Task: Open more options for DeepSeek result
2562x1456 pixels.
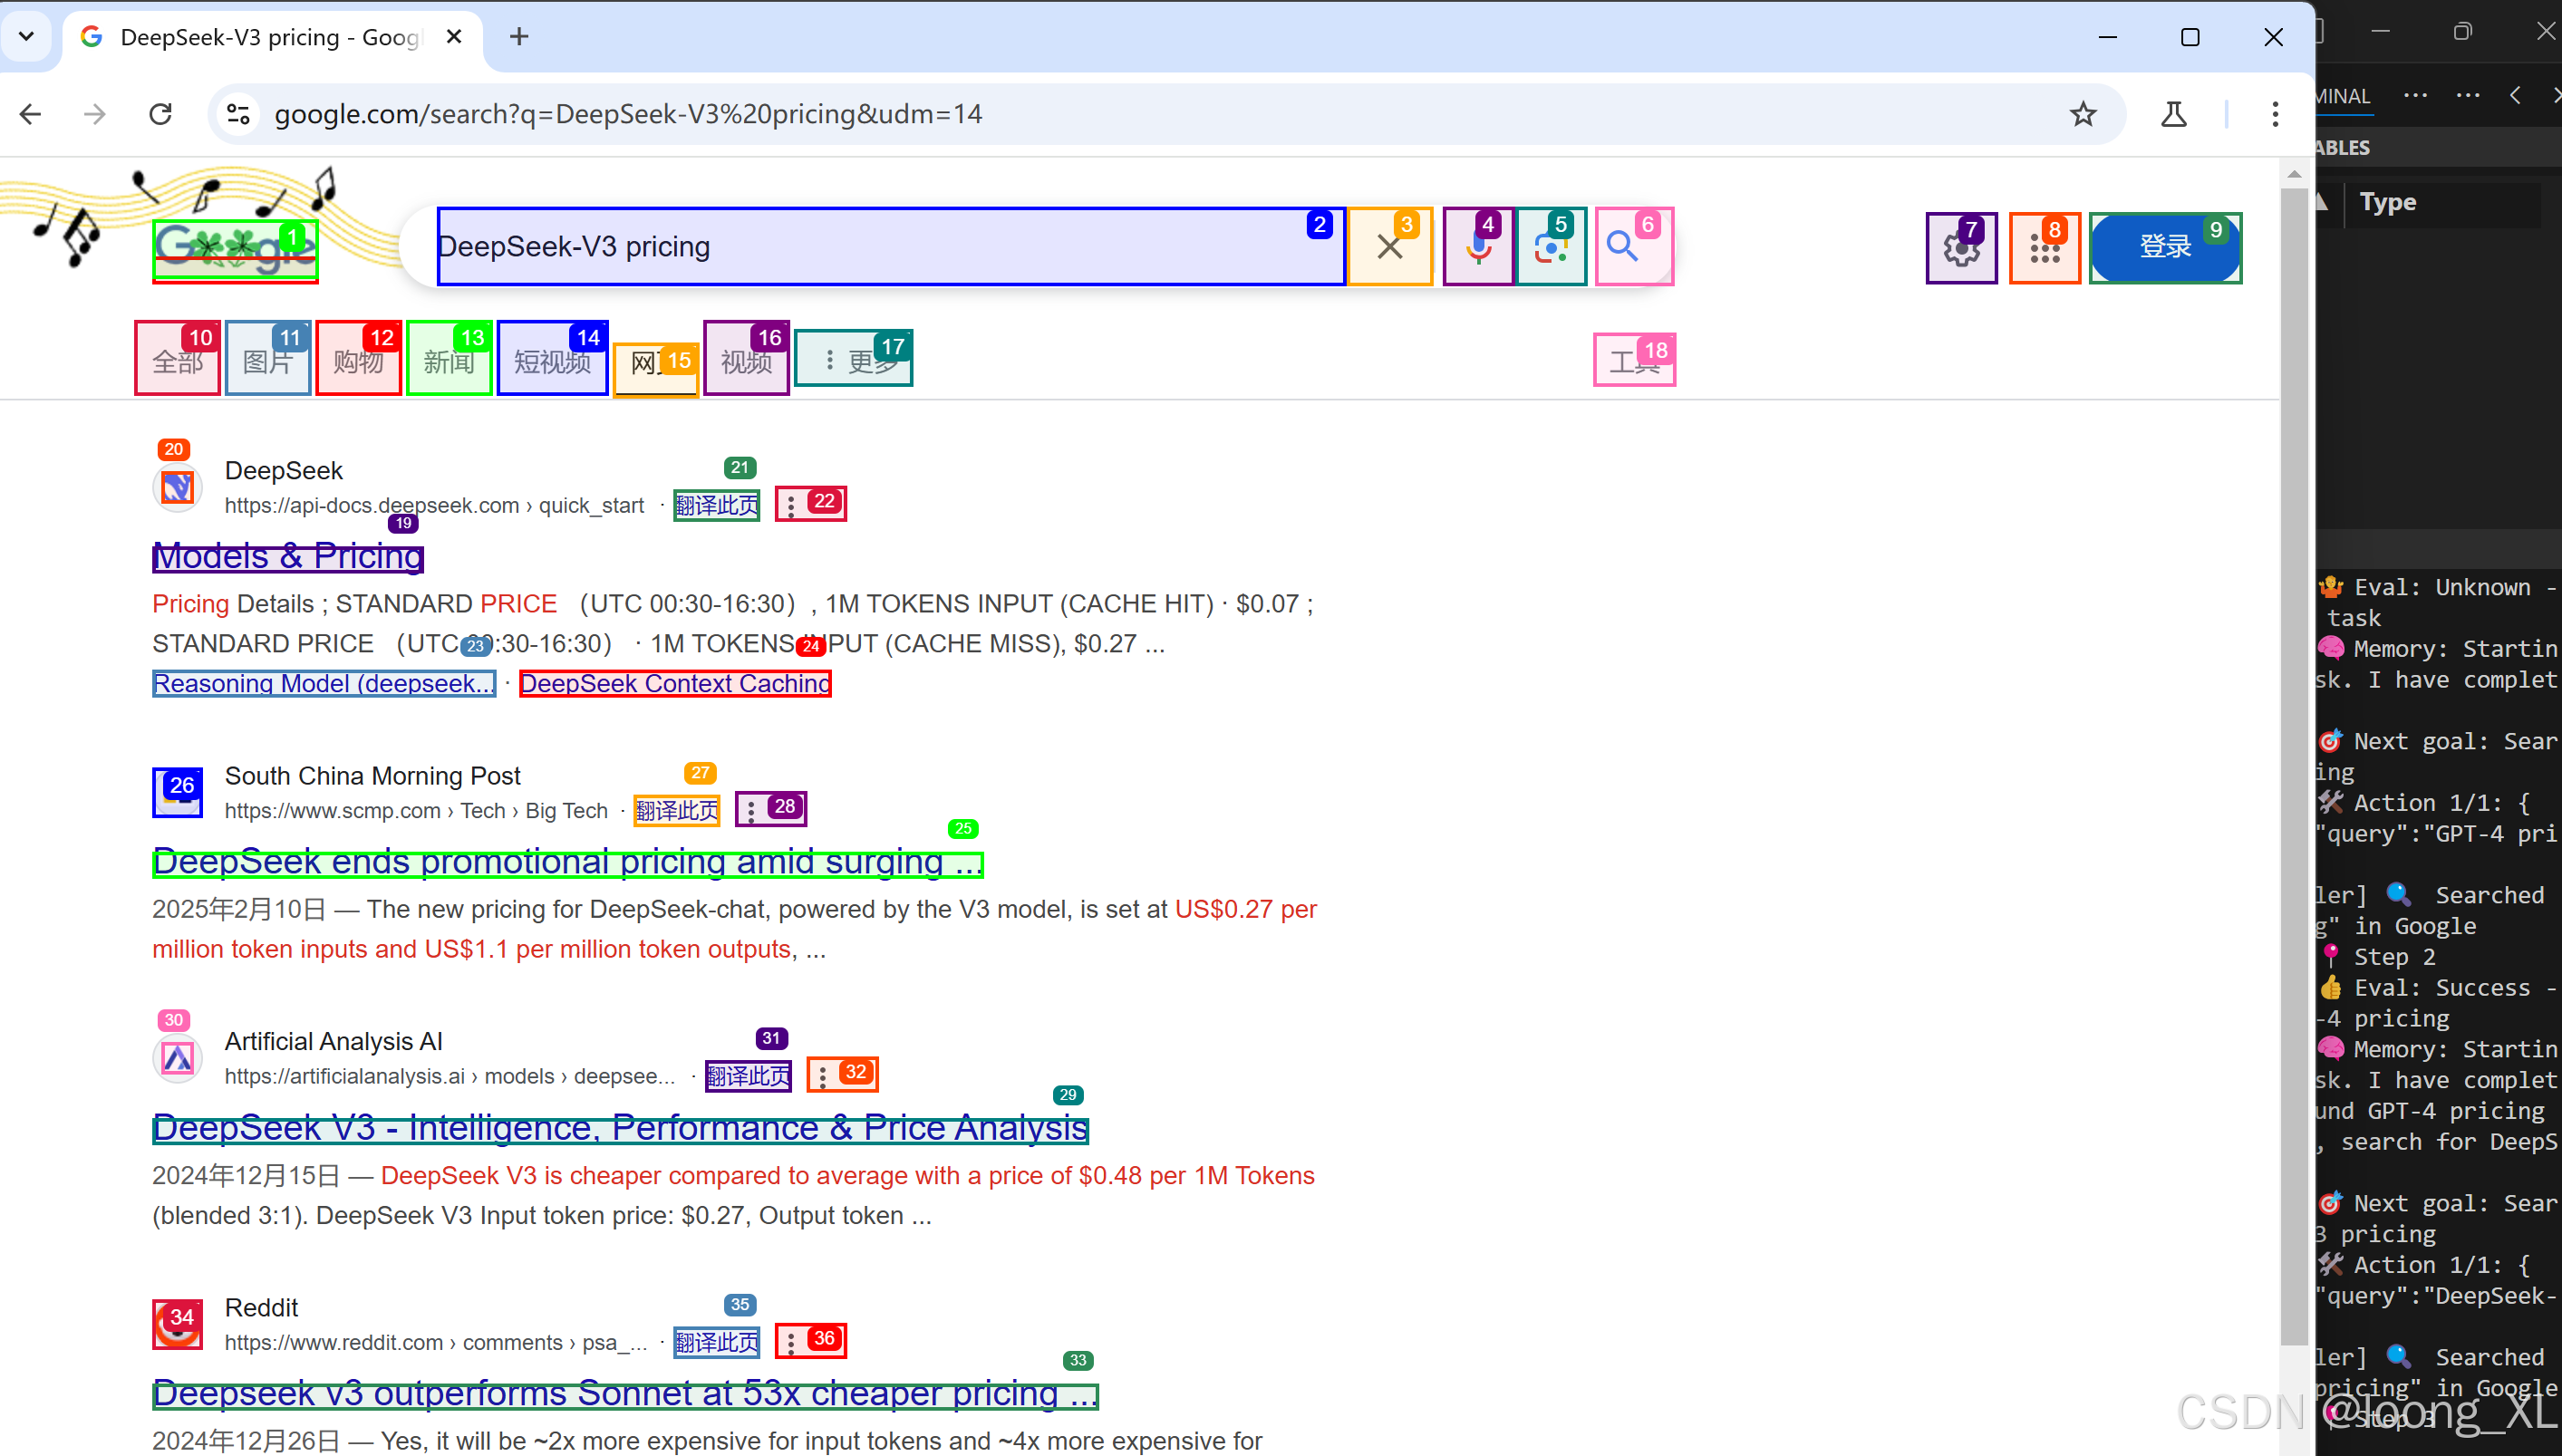Action: (x=792, y=506)
